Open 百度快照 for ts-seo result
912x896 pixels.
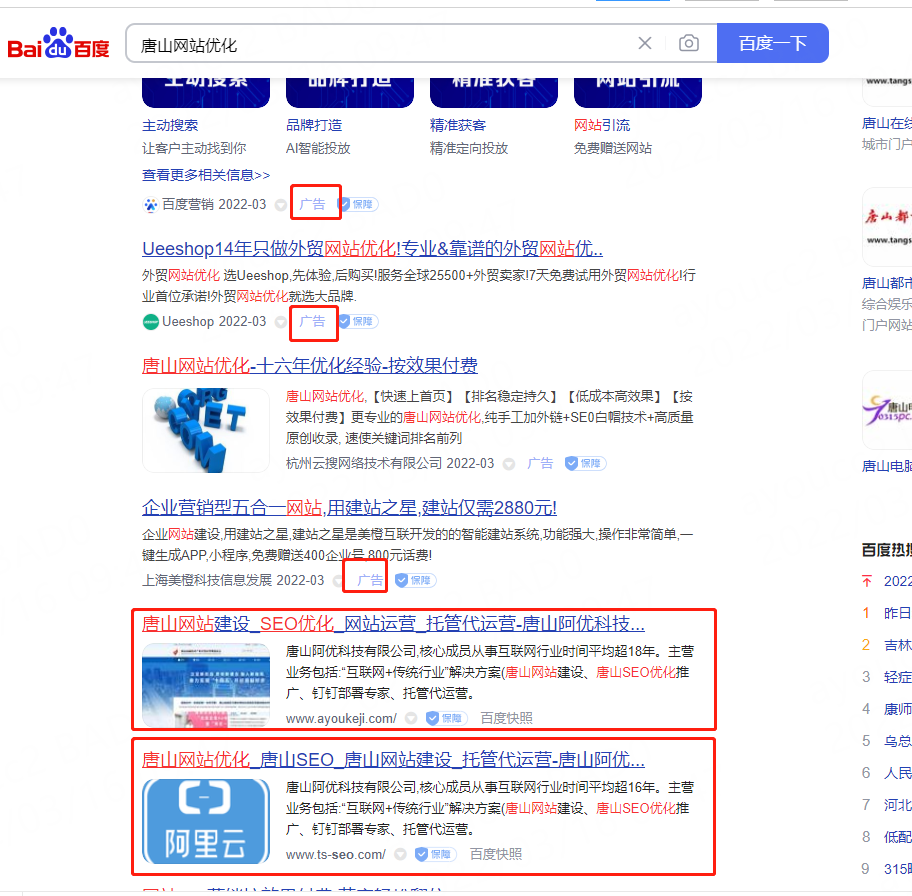496,855
